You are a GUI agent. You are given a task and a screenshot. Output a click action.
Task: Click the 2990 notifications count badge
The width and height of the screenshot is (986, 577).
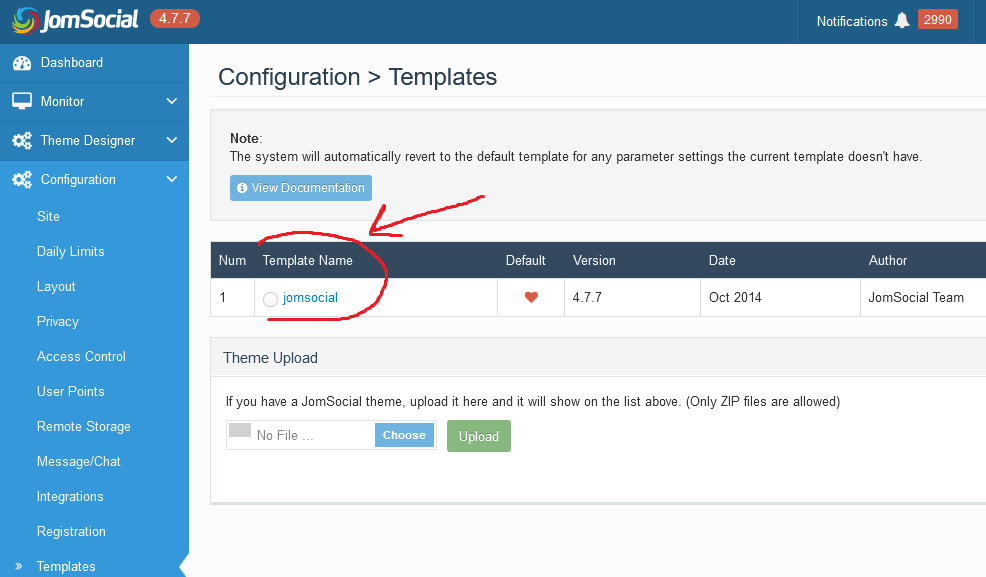tap(937, 20)
